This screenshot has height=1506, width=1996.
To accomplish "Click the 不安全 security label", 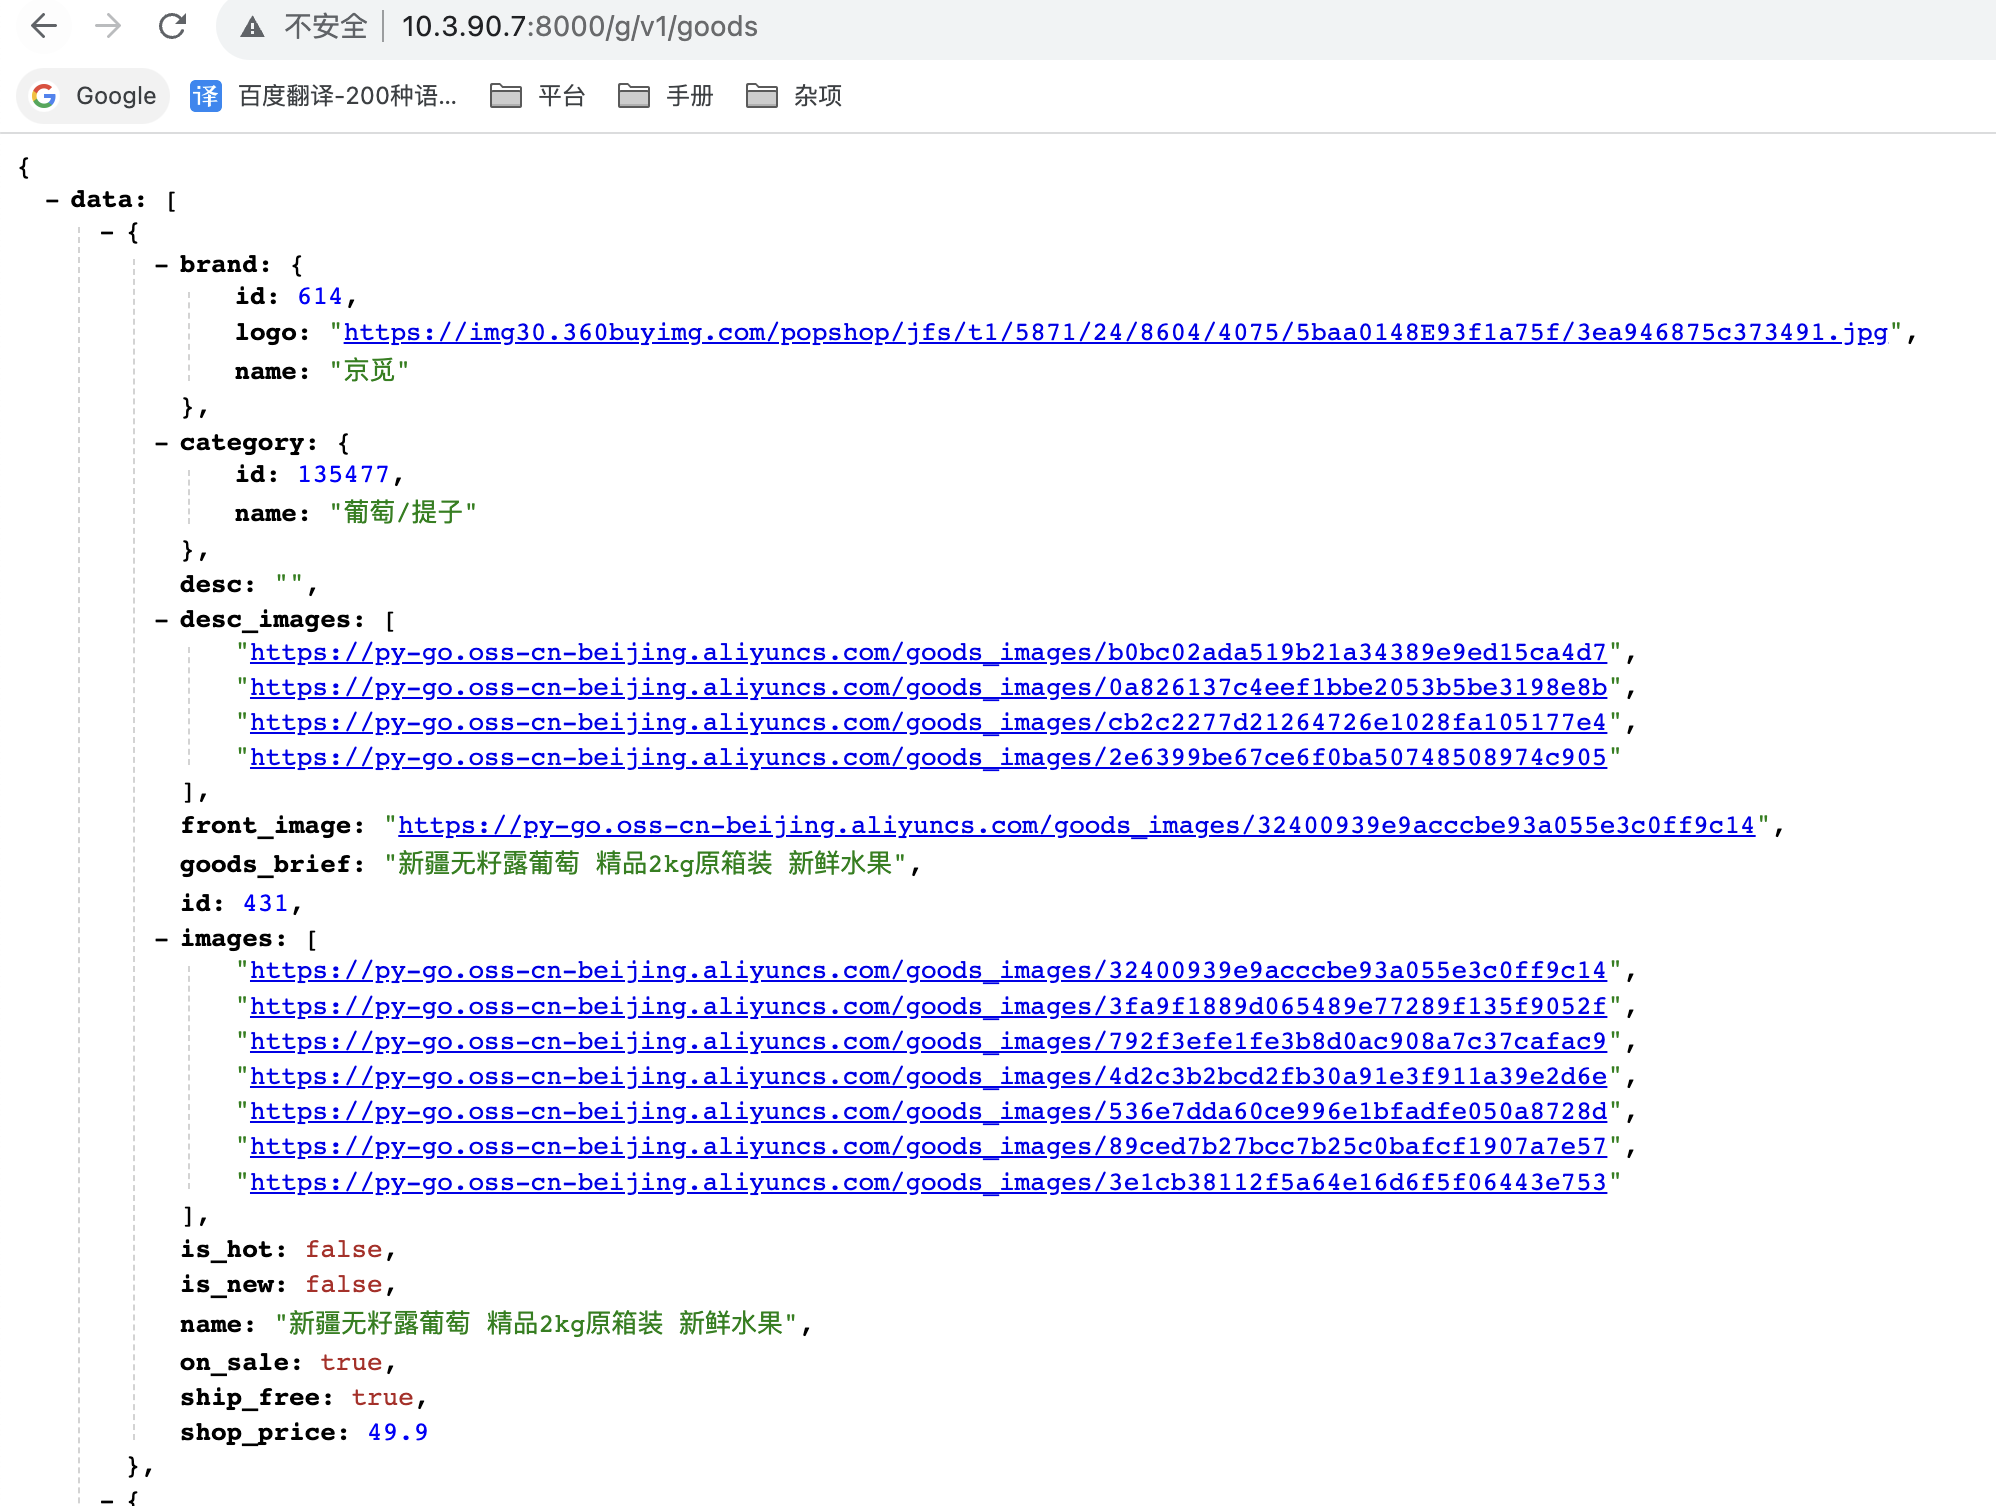I will [326, 27].
